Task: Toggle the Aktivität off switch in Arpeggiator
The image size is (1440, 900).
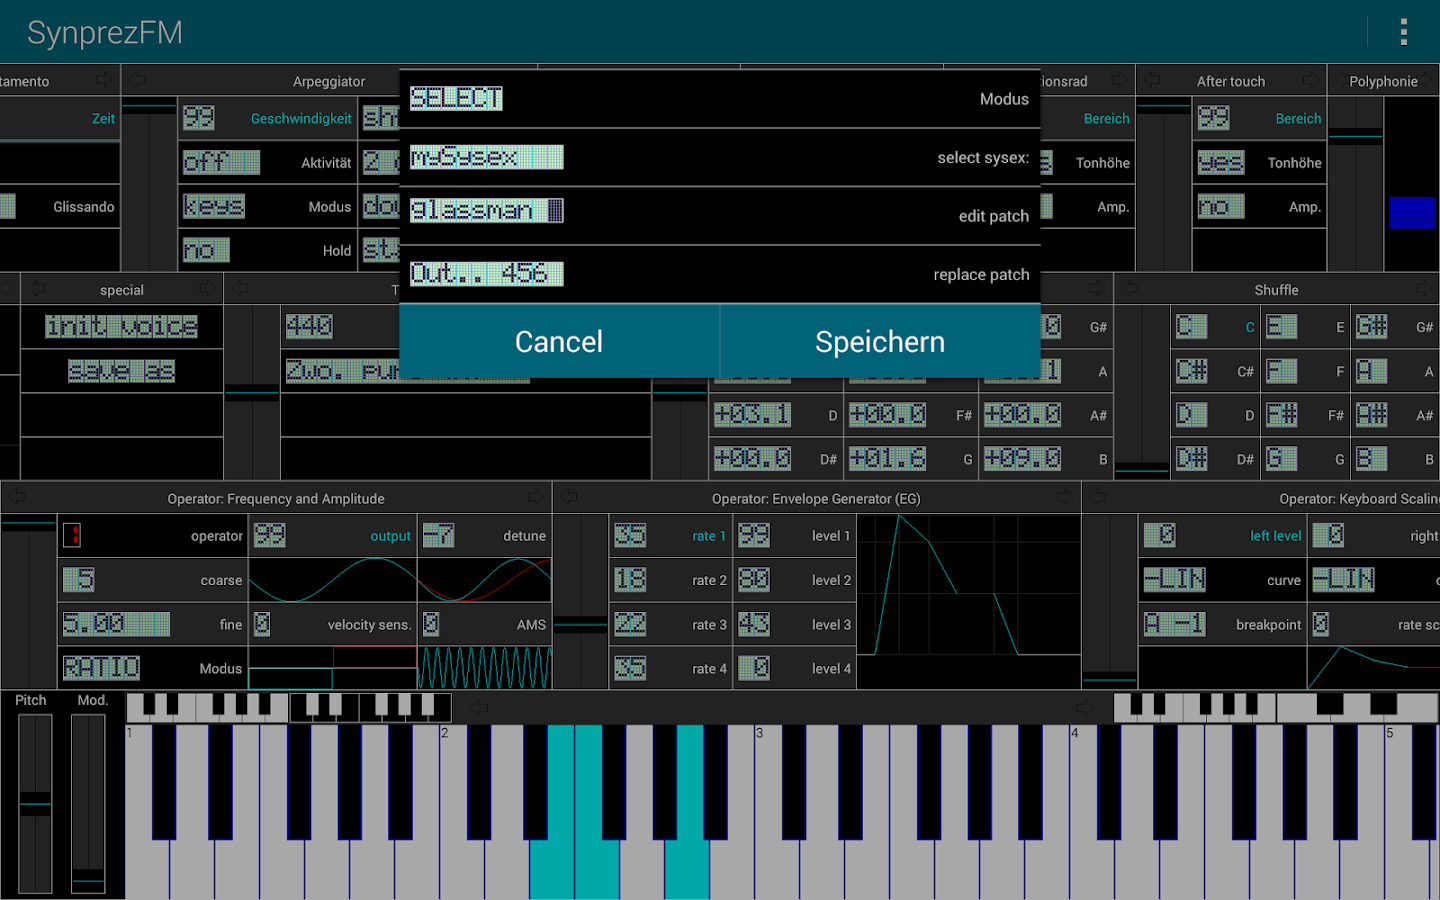Action: point(221,162)
